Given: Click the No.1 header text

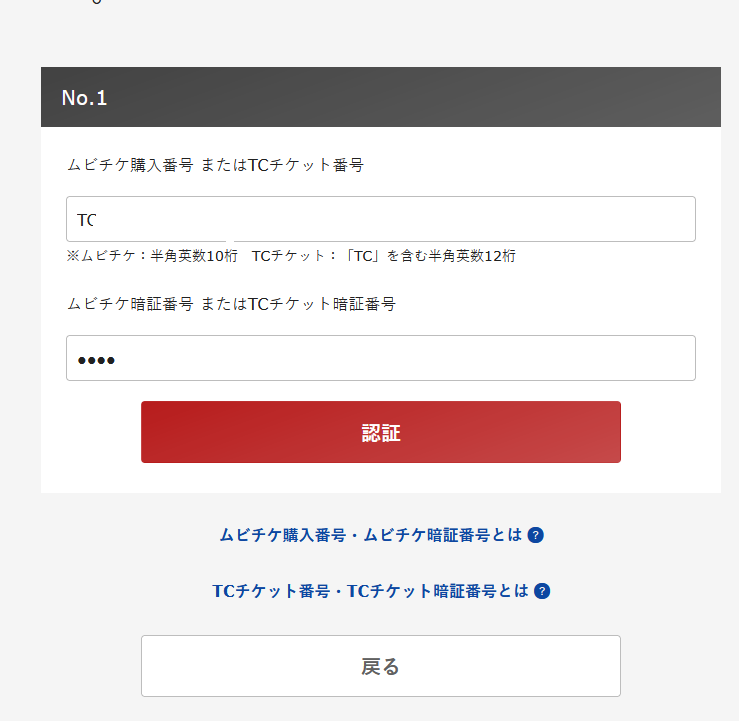Looking at the screenshot, I should [x=84, y=98].
